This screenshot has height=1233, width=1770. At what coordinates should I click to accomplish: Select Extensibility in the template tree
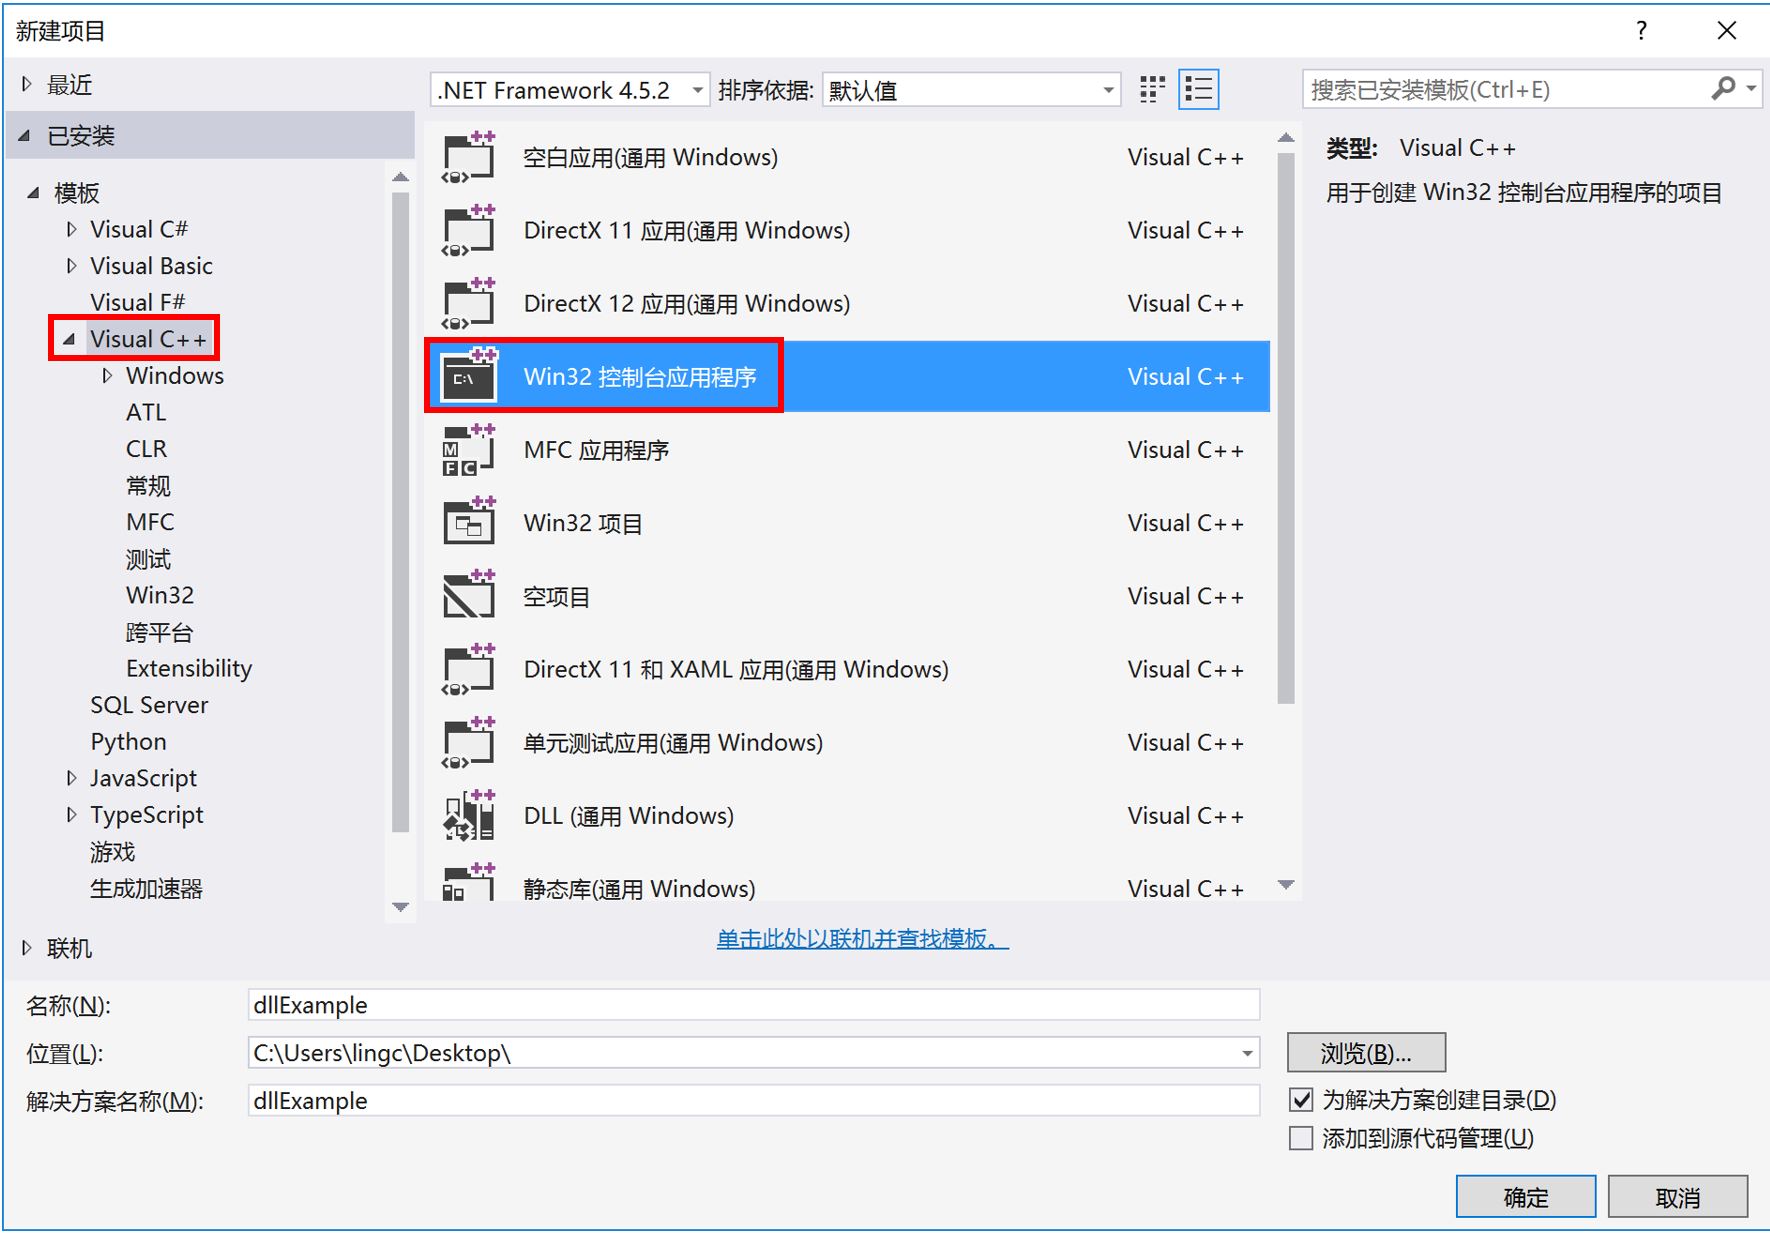tap(189, 668)
